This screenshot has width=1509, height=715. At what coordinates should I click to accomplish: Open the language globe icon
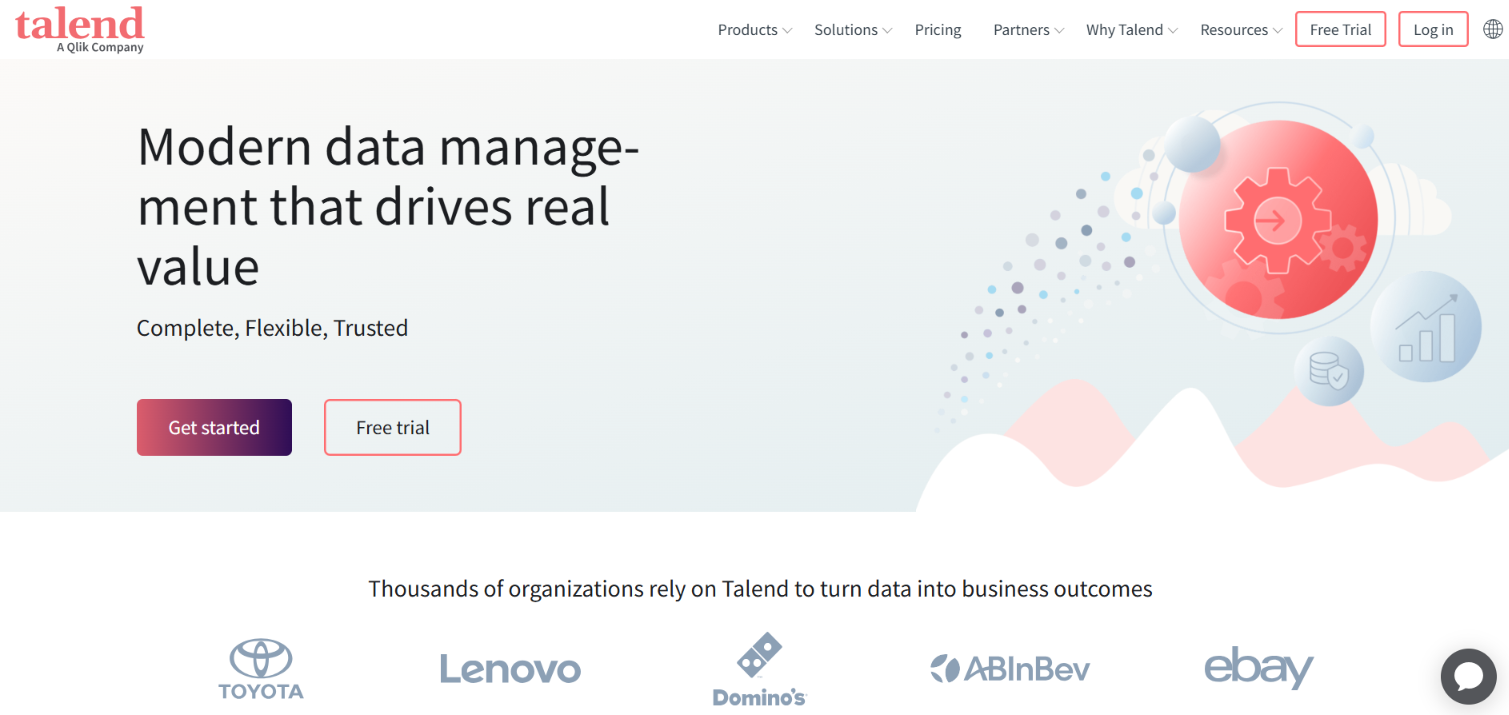click(1492, 29)
